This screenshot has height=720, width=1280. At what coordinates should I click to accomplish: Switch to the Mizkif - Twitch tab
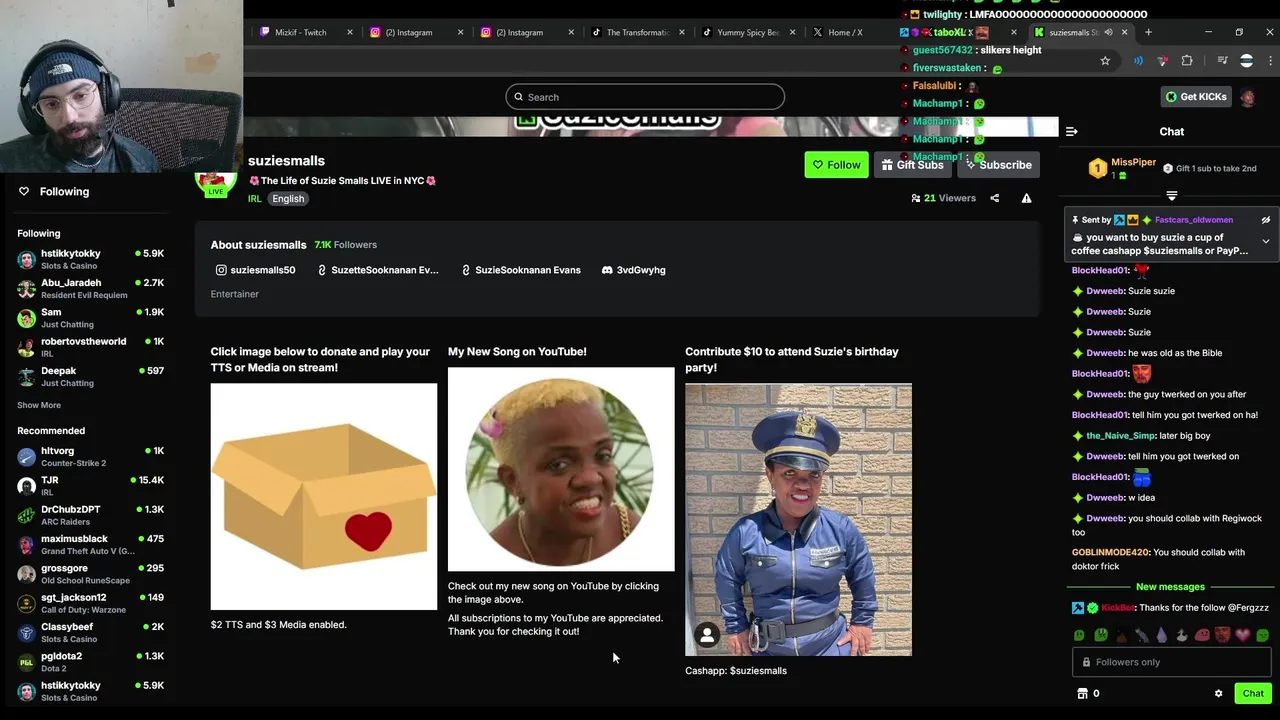pyautogui.click(x=300, y=32)
